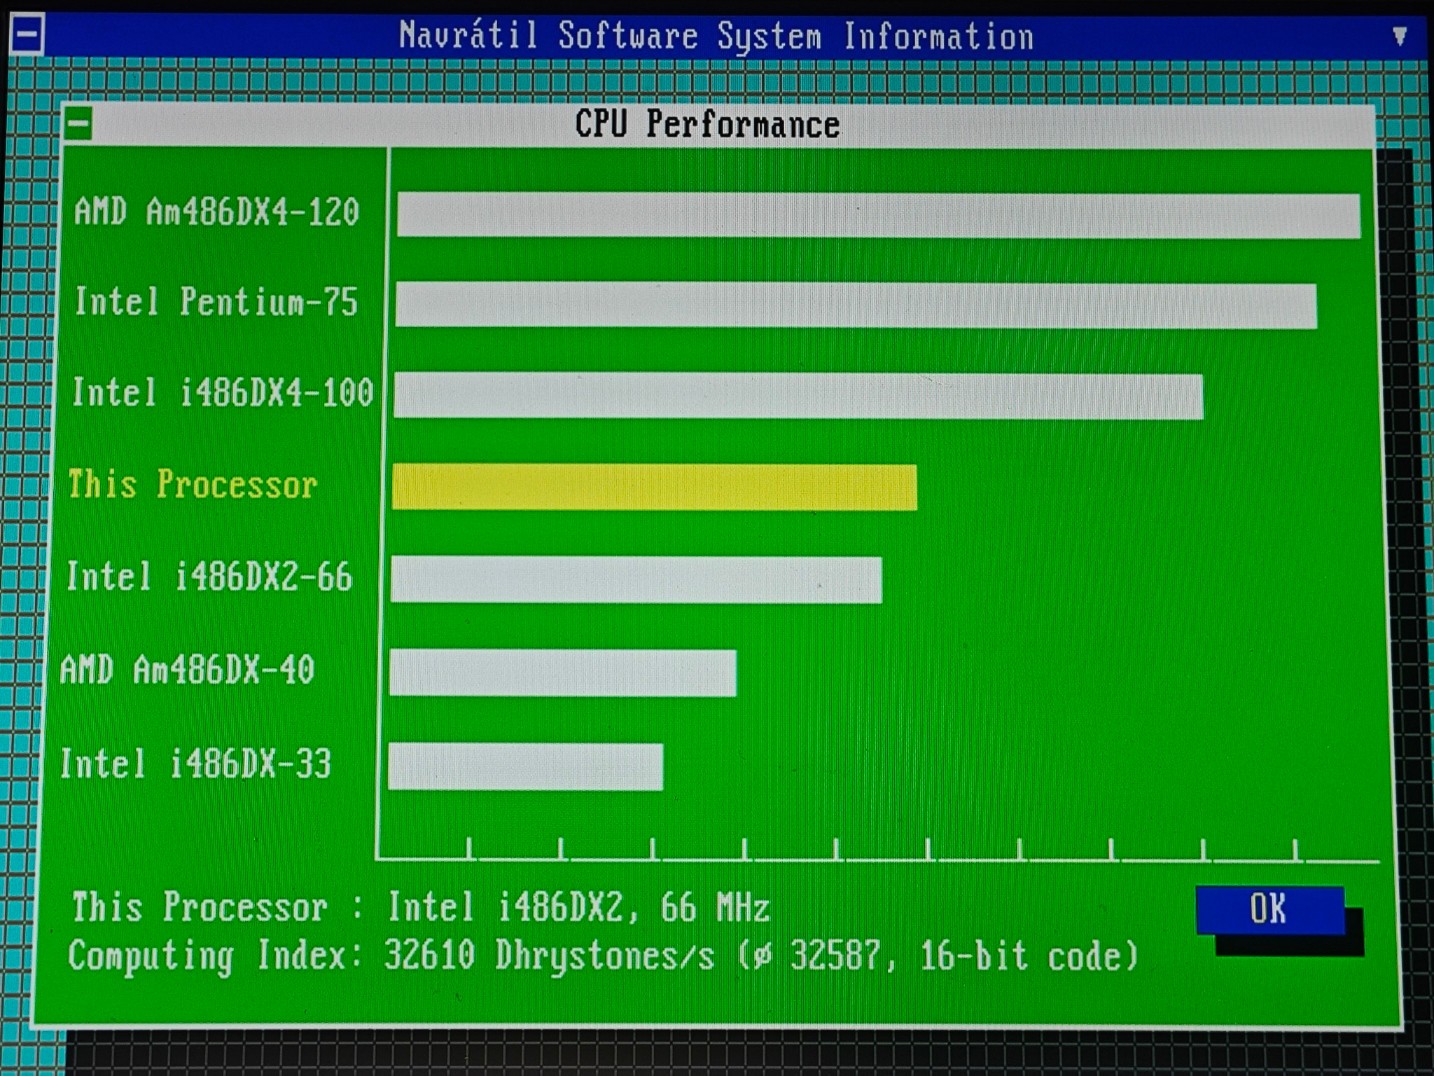Open the main window system menu box
Viewport: 1434px width, 1076px height.
coord(27,35)
